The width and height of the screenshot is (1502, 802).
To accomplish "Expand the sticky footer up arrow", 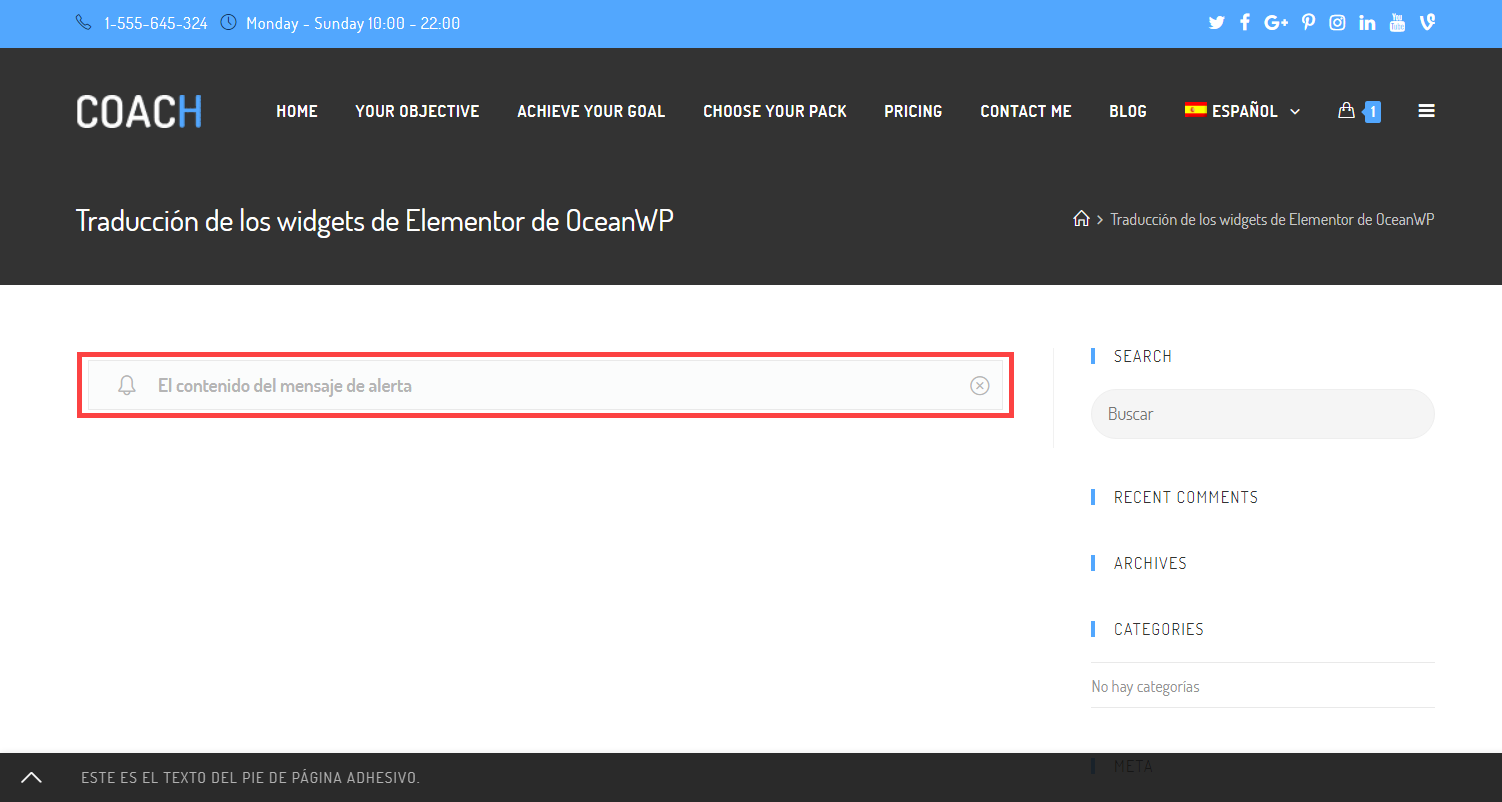I will click(x=31, y=777).
